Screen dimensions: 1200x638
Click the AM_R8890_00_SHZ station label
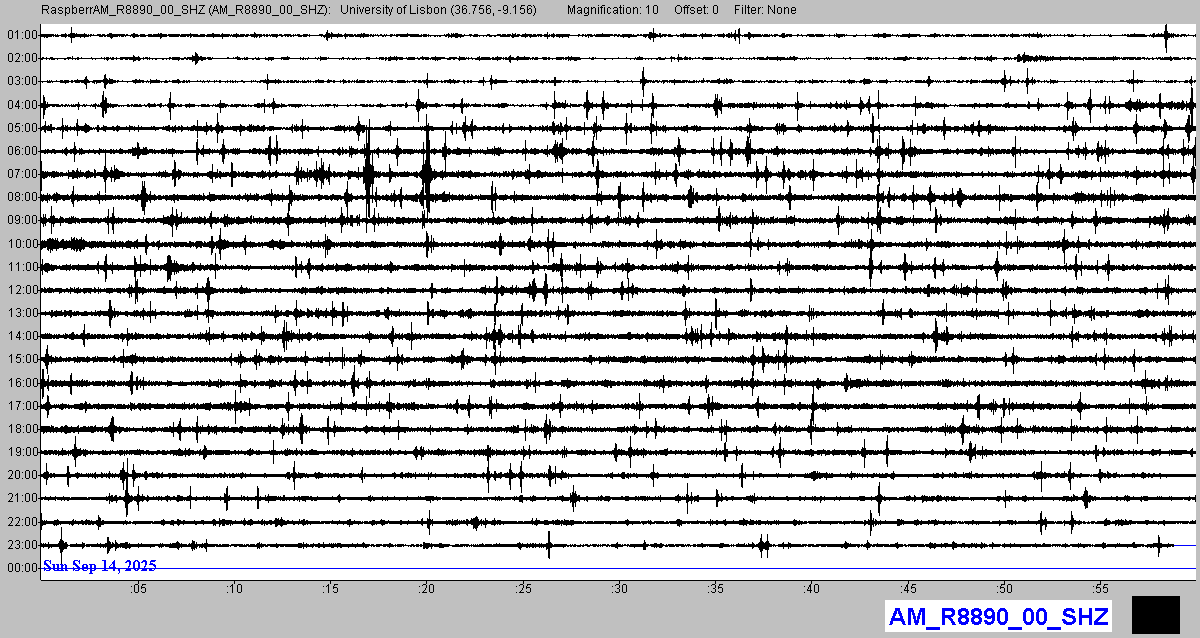pos(997,617)
